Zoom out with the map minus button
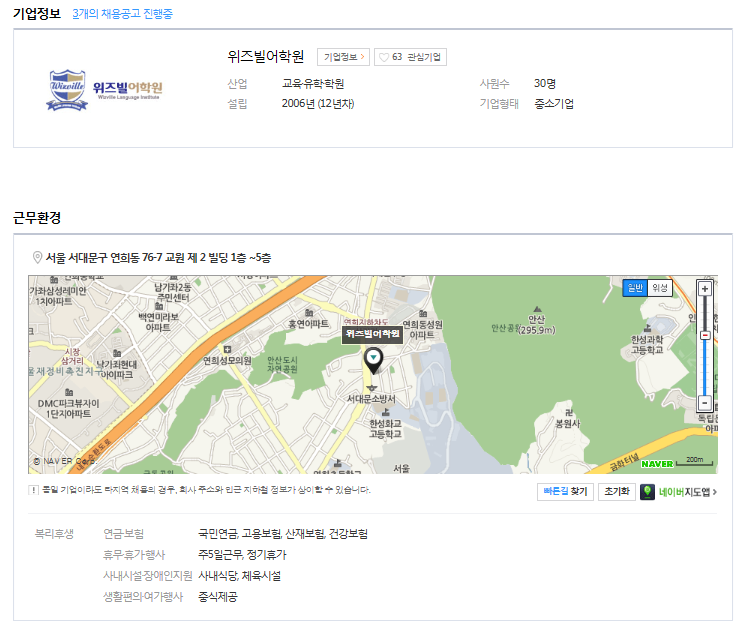This screenshot has width=736, height=631. point(705,403)
